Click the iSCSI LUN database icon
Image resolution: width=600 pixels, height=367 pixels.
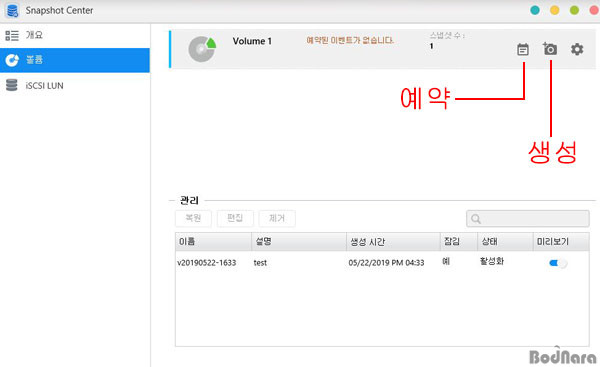[x=12, y=85]
